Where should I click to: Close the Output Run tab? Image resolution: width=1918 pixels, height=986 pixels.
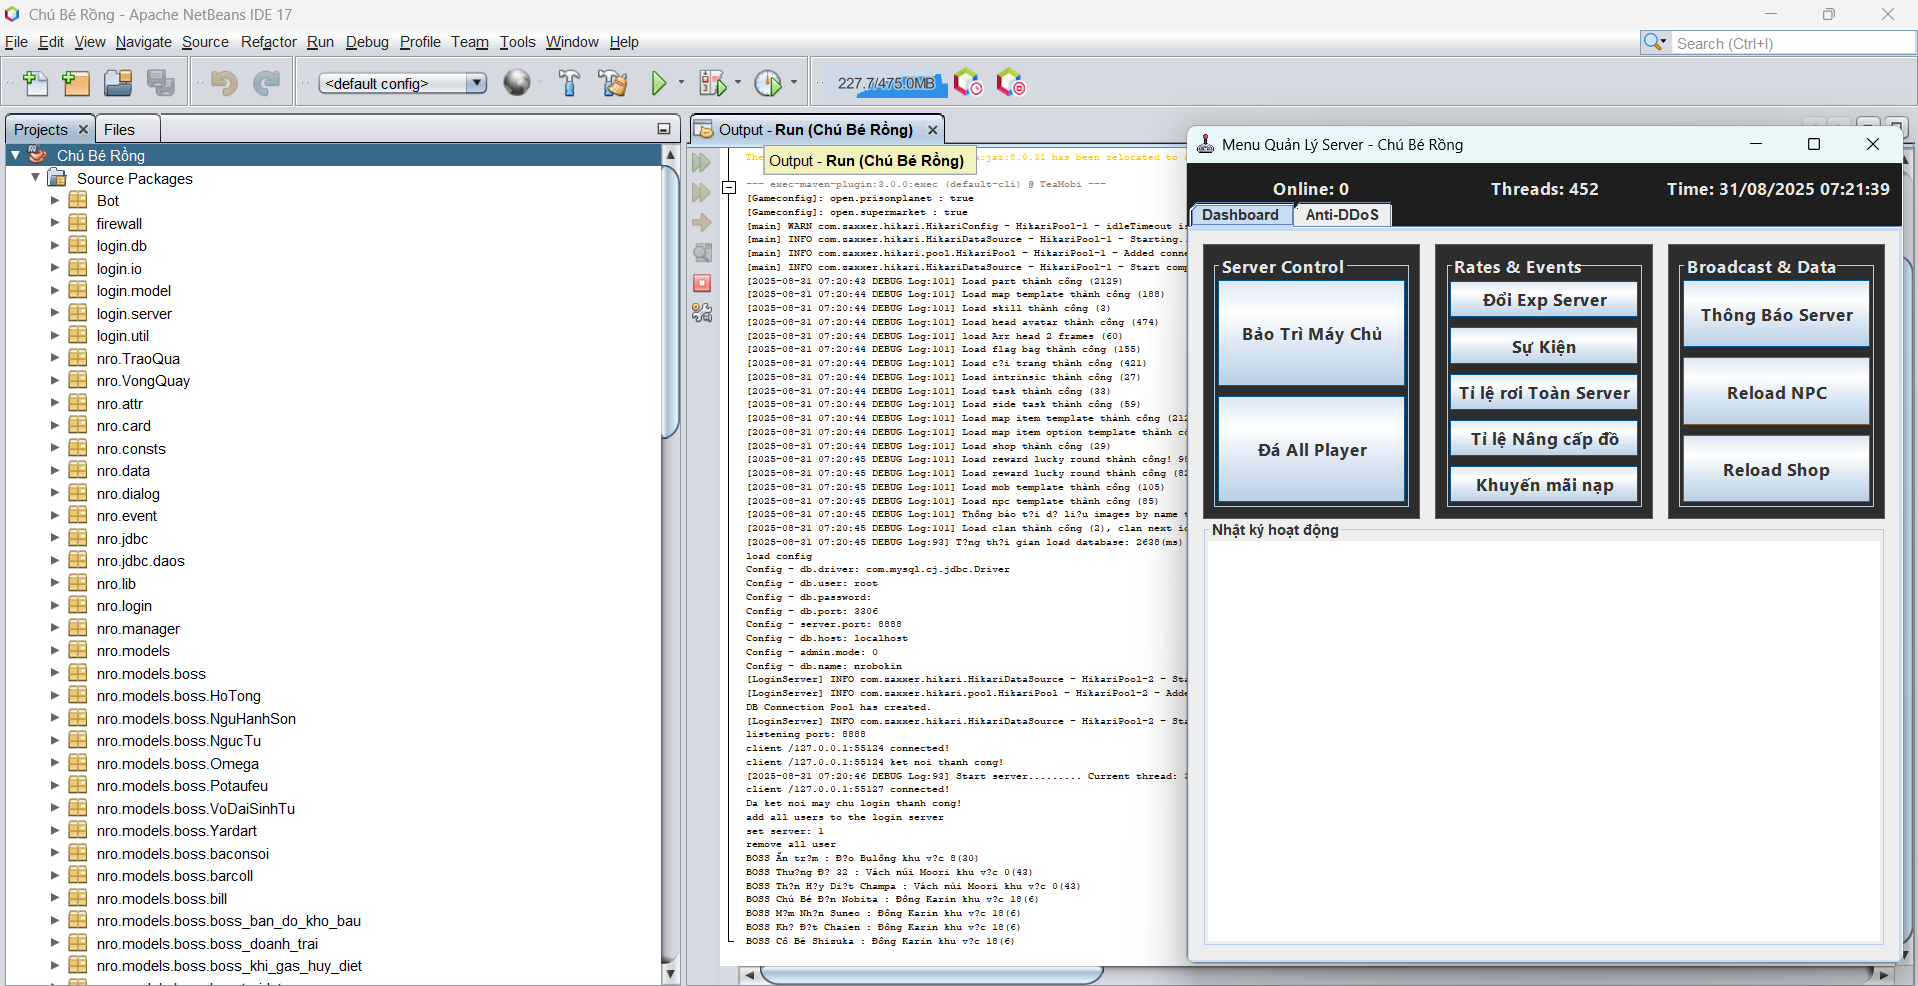click(x=932, y=130)
